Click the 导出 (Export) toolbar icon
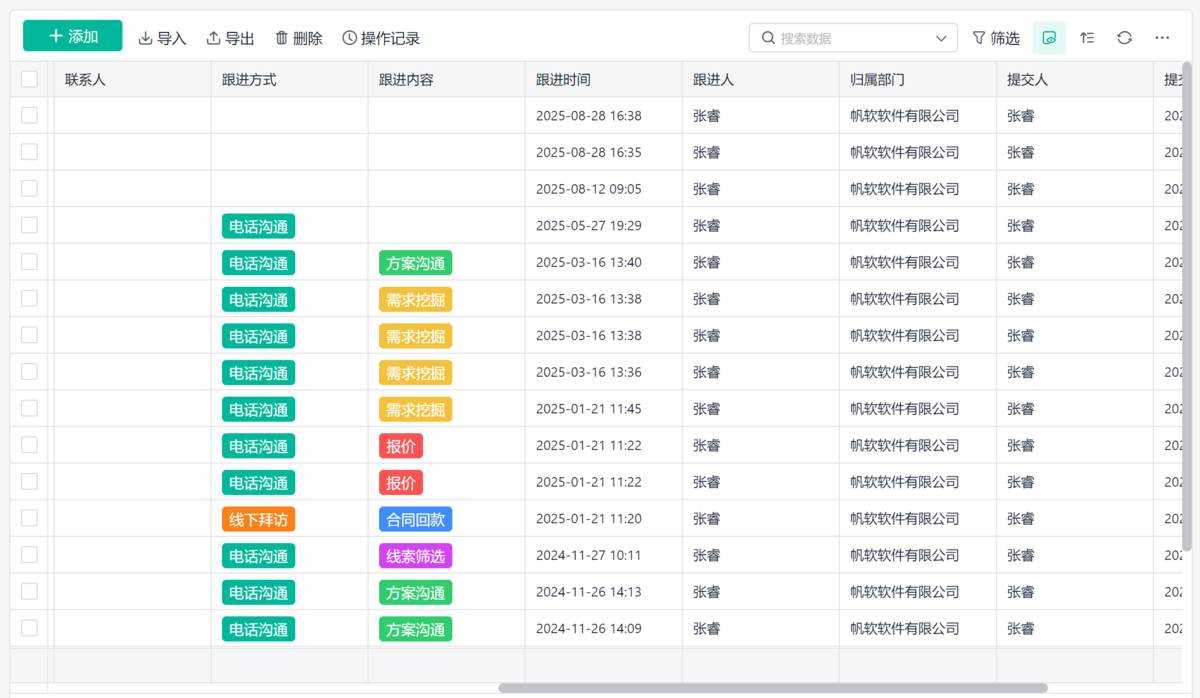 (214, 38)
